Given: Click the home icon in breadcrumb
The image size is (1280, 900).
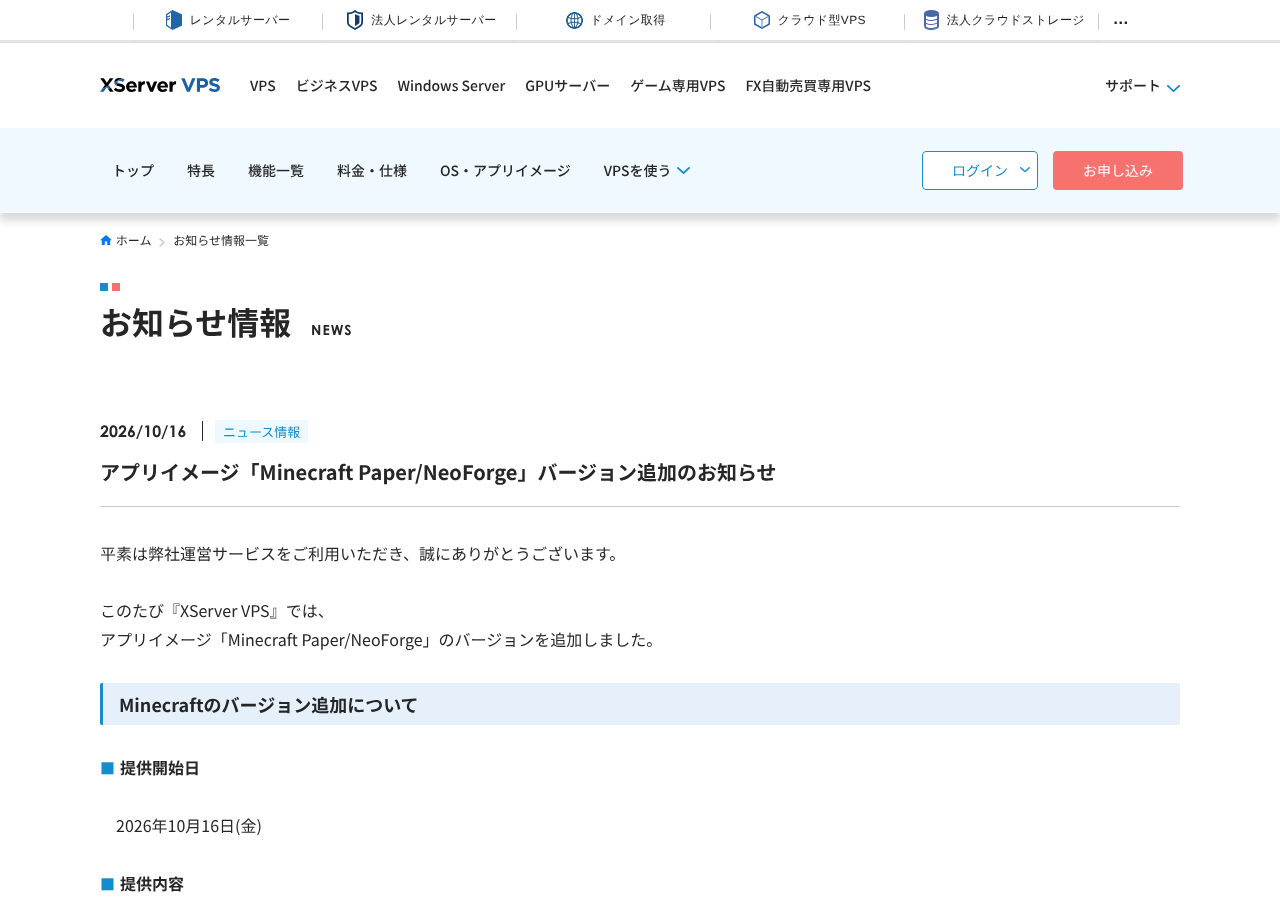Looking at the screenshot, I should (x=106, y=240).
